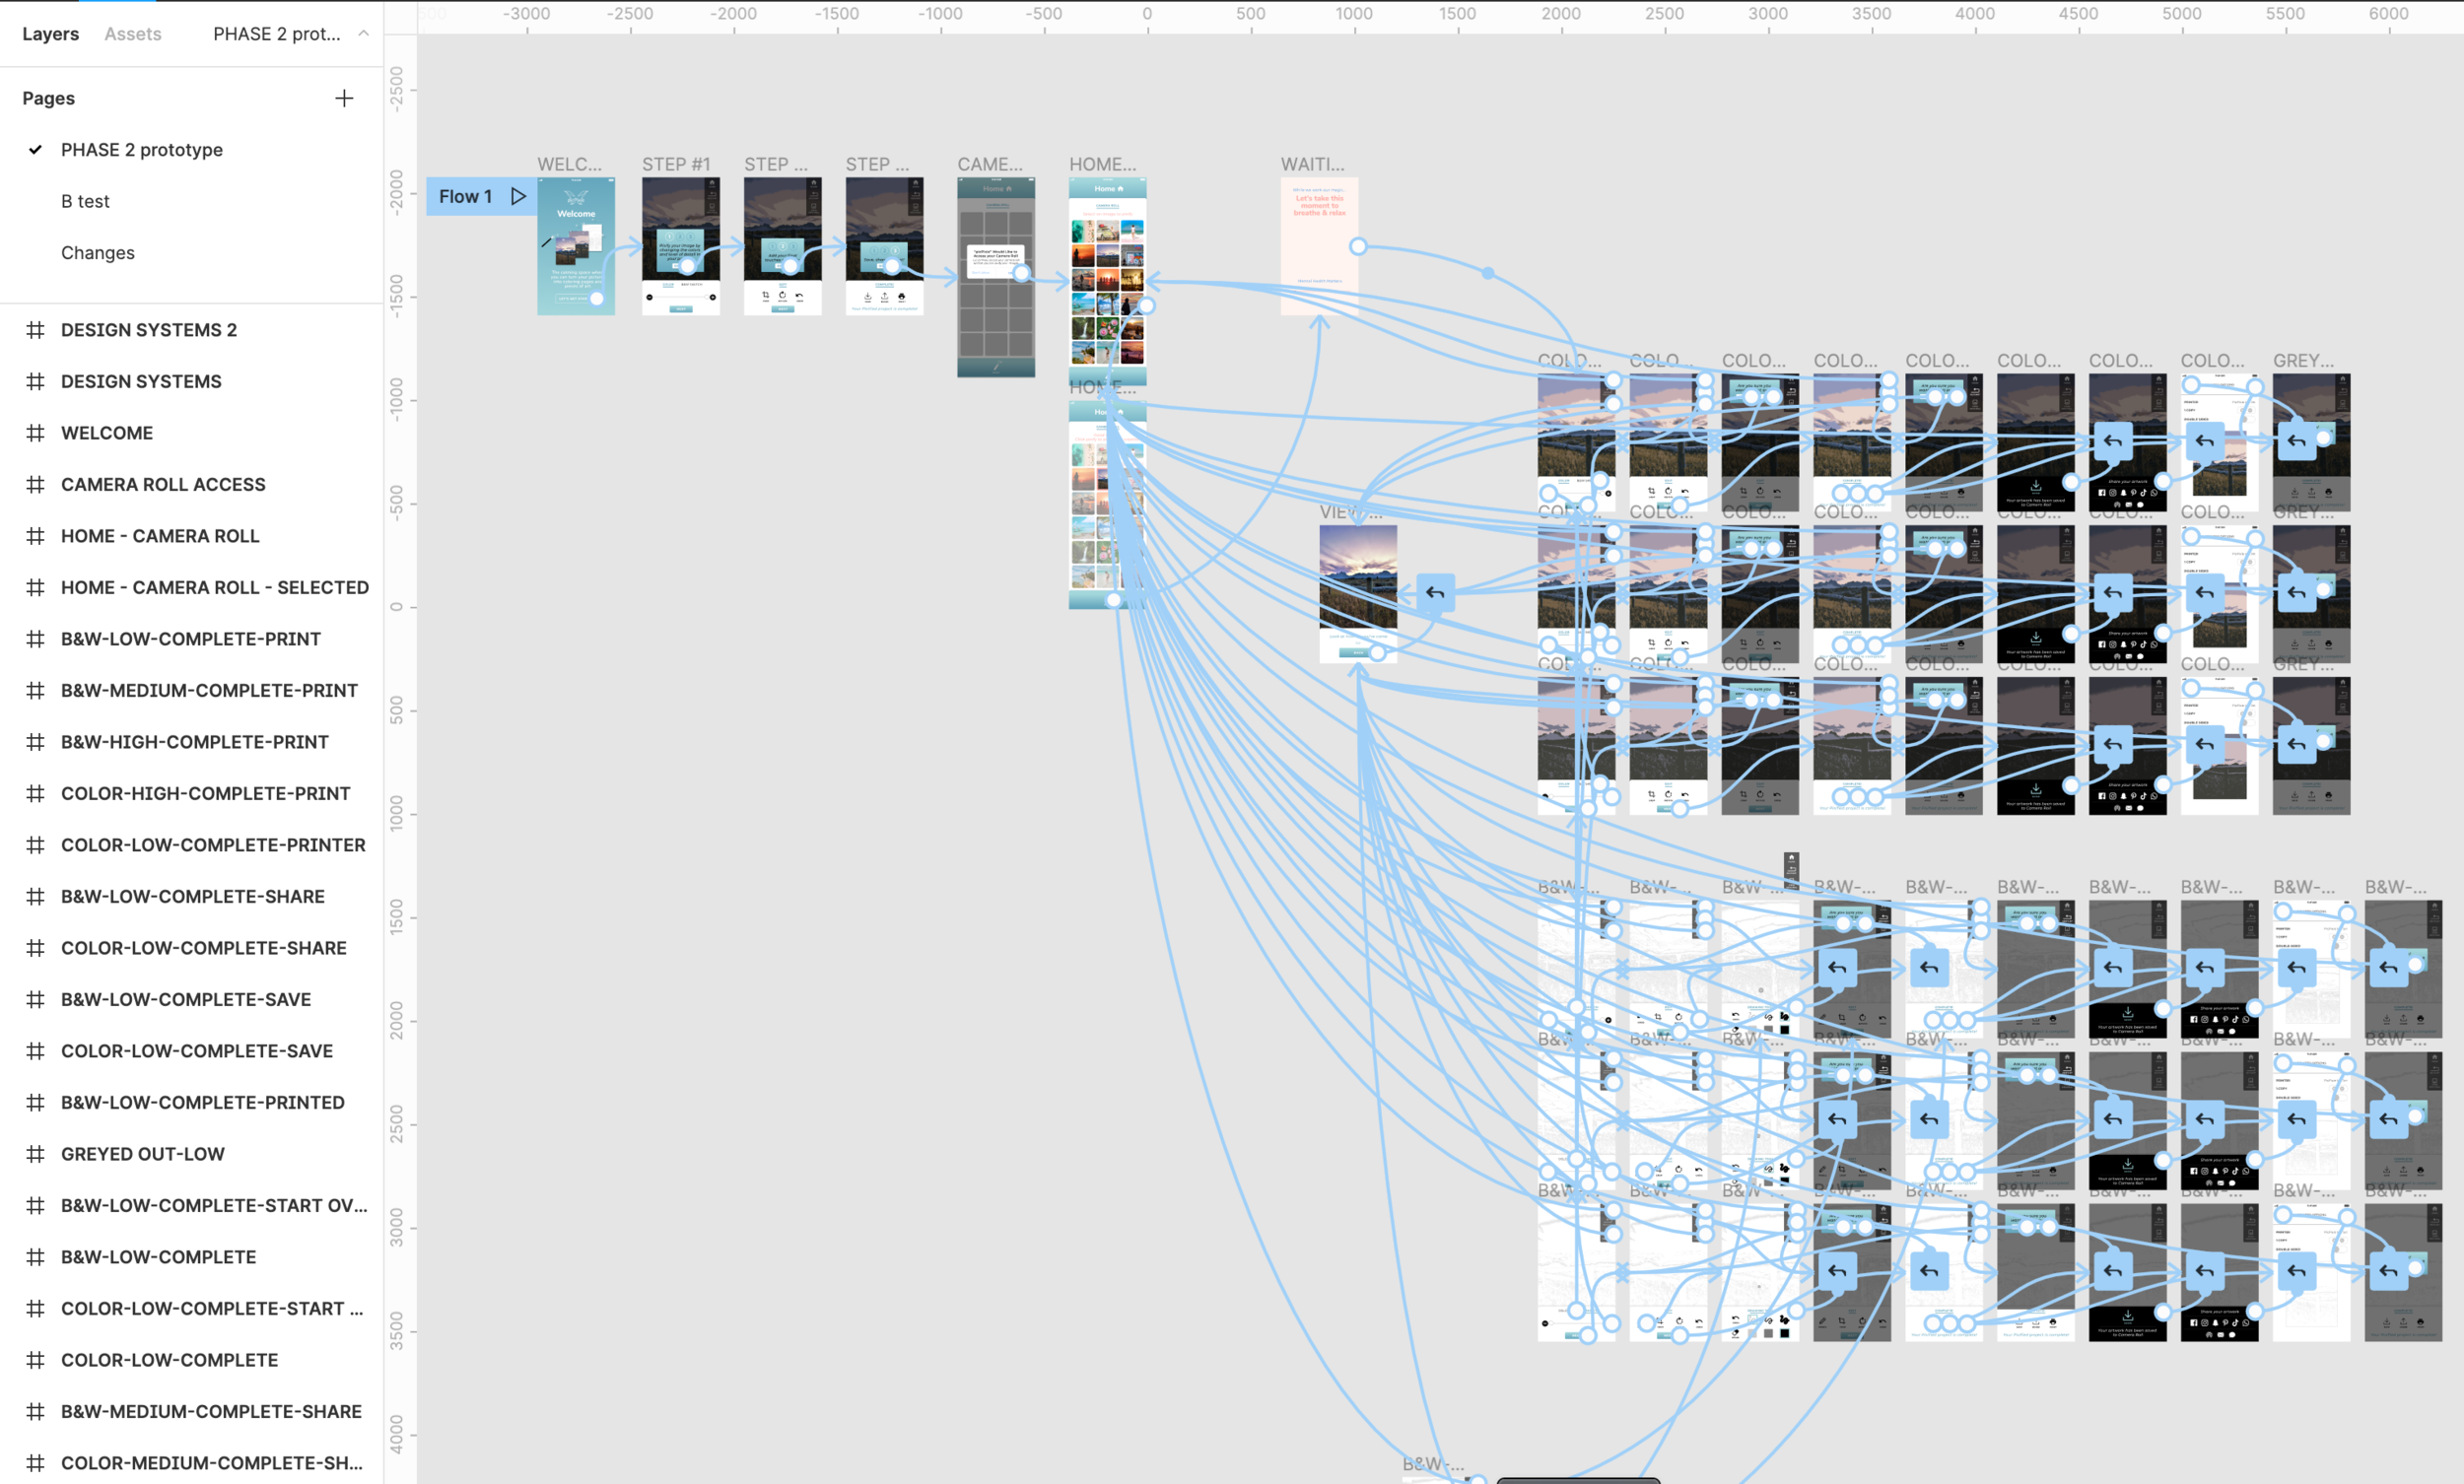Screen dimensions: 2464x1484
Task: Switch to the Layers tab
Action: [x=50, y=34]
